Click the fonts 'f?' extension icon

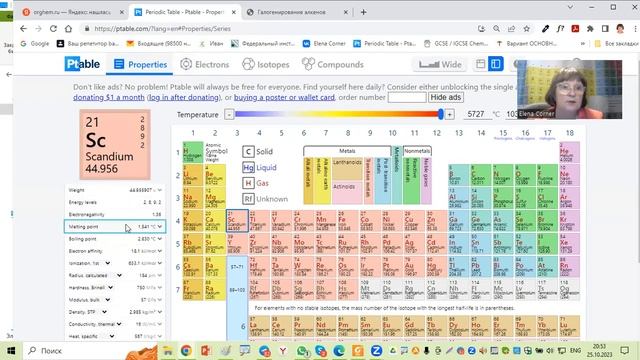coord(560,29)
